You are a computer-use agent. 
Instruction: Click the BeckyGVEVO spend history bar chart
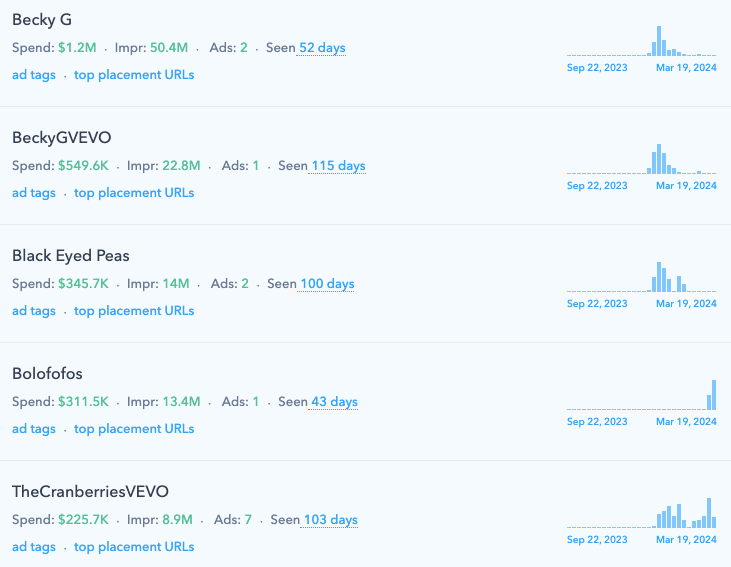(x=641, y=159)
